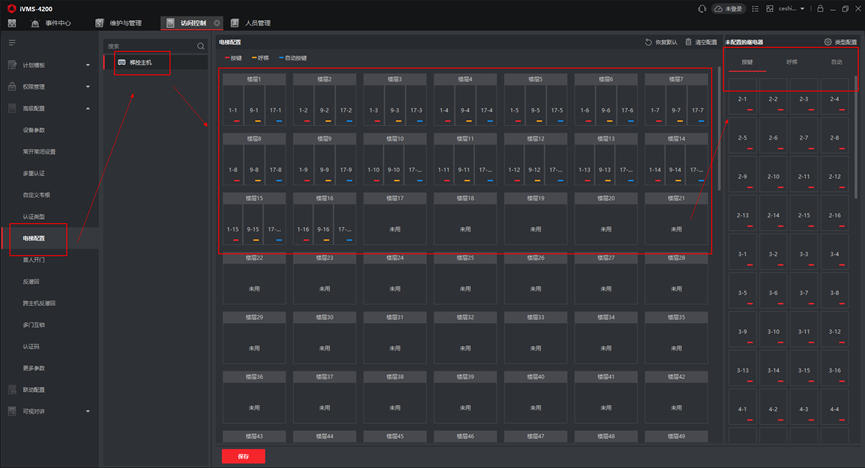Click the unused floor 22 card

[254, 278]
